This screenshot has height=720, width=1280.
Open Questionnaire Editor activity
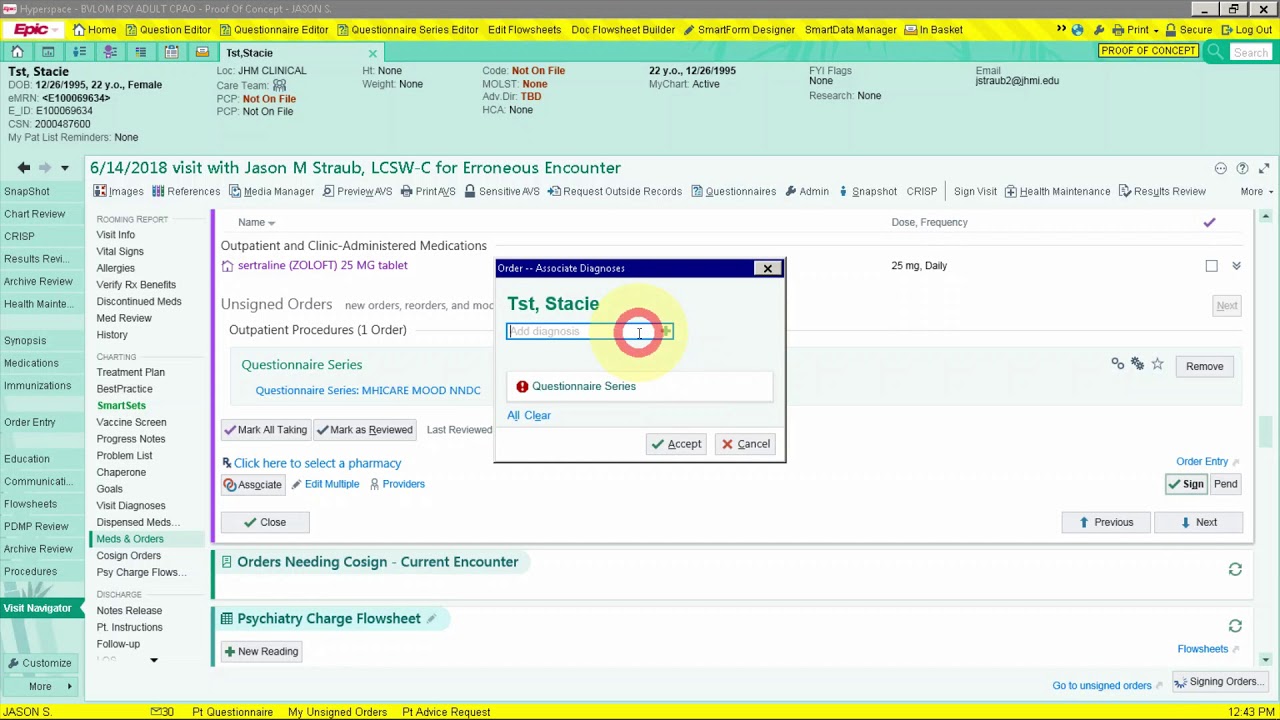pyautogui.click(x=273, y=30)
